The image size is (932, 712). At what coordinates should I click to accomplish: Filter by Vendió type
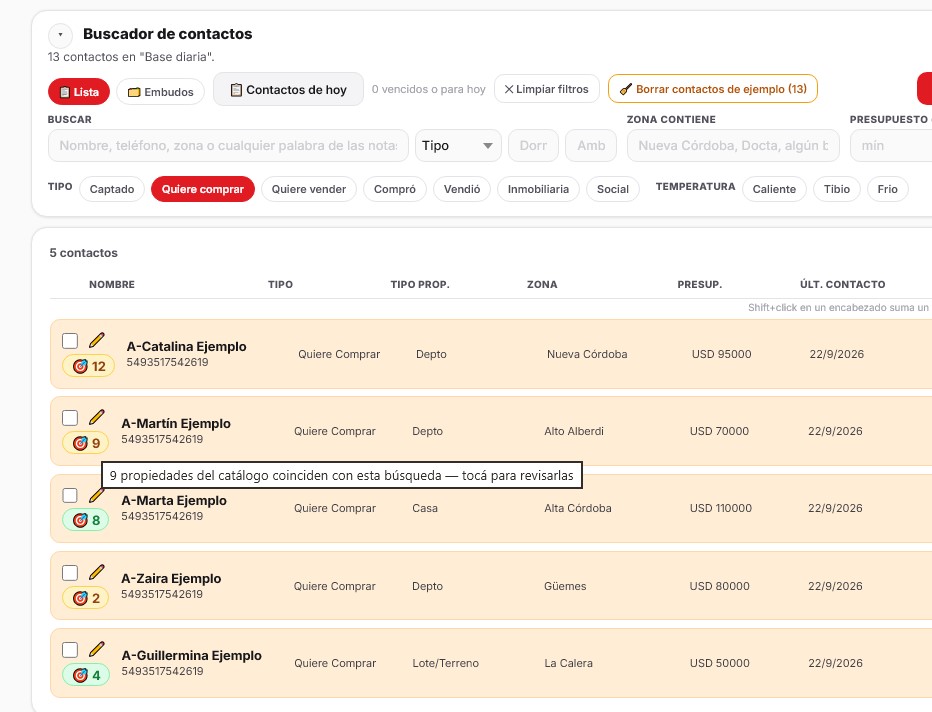[462, 189]
